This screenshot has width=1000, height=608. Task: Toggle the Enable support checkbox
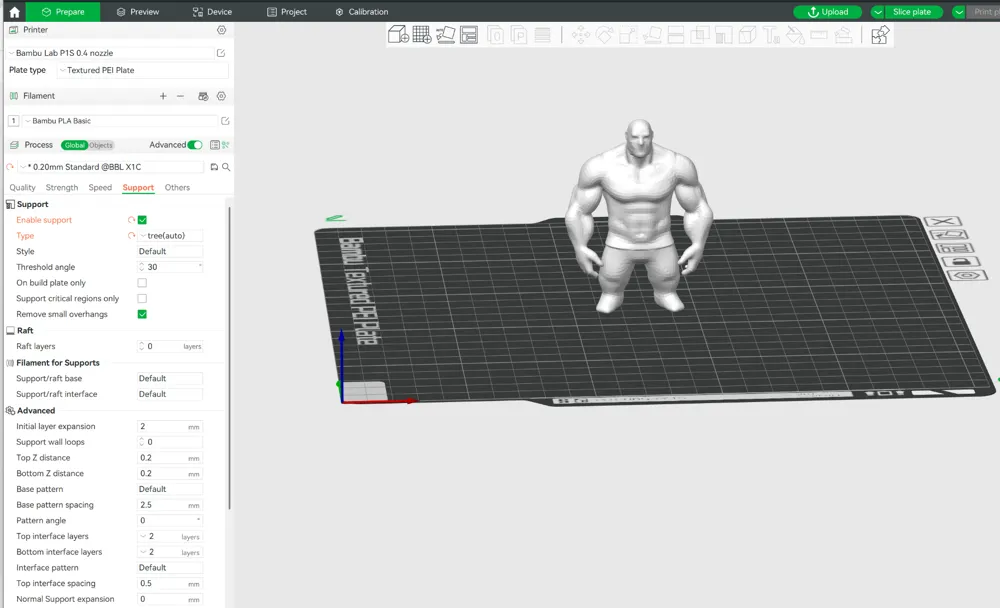click(x=142, y=220)
